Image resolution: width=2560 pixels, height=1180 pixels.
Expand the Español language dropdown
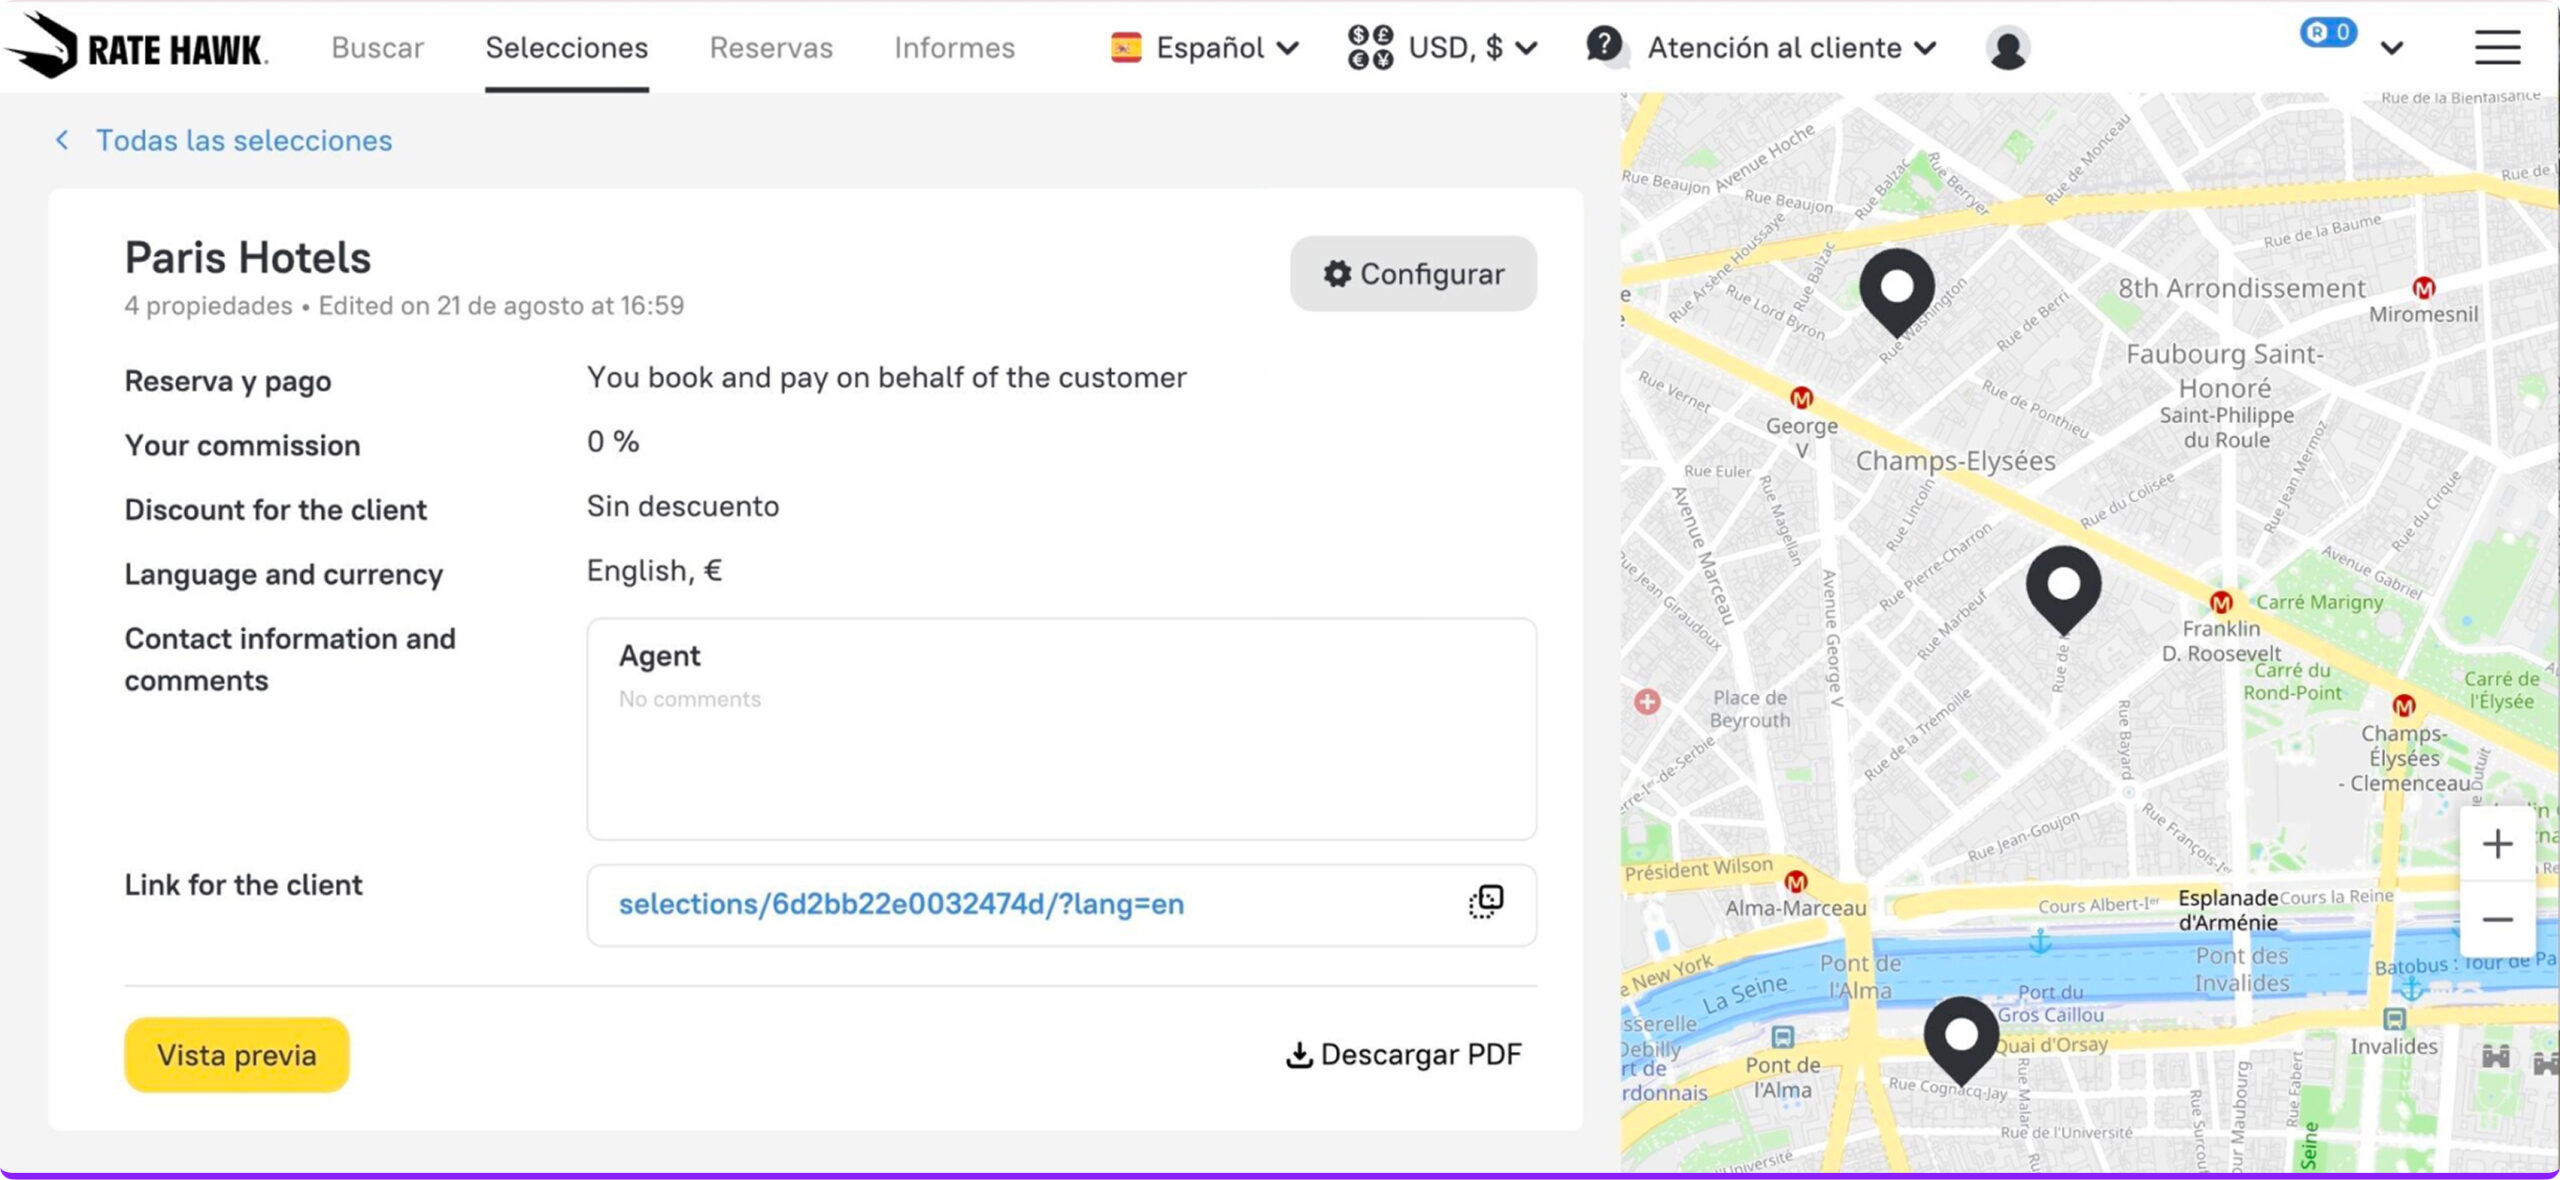pos(1205,48)
